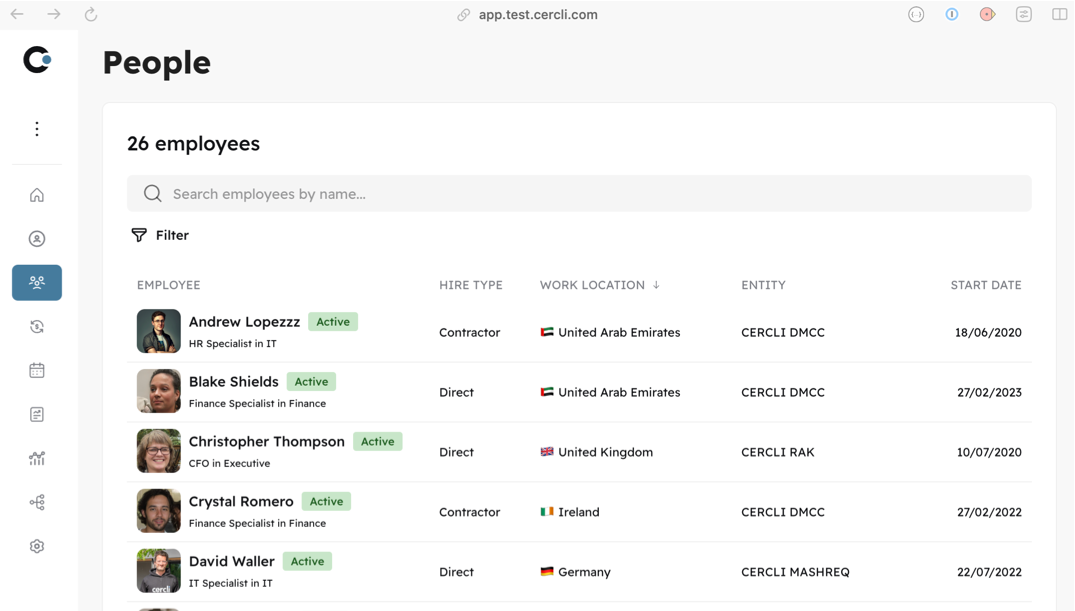1075x611 pixels.
Task: Click start date 18/06/2020
Action: coord(988,333)
